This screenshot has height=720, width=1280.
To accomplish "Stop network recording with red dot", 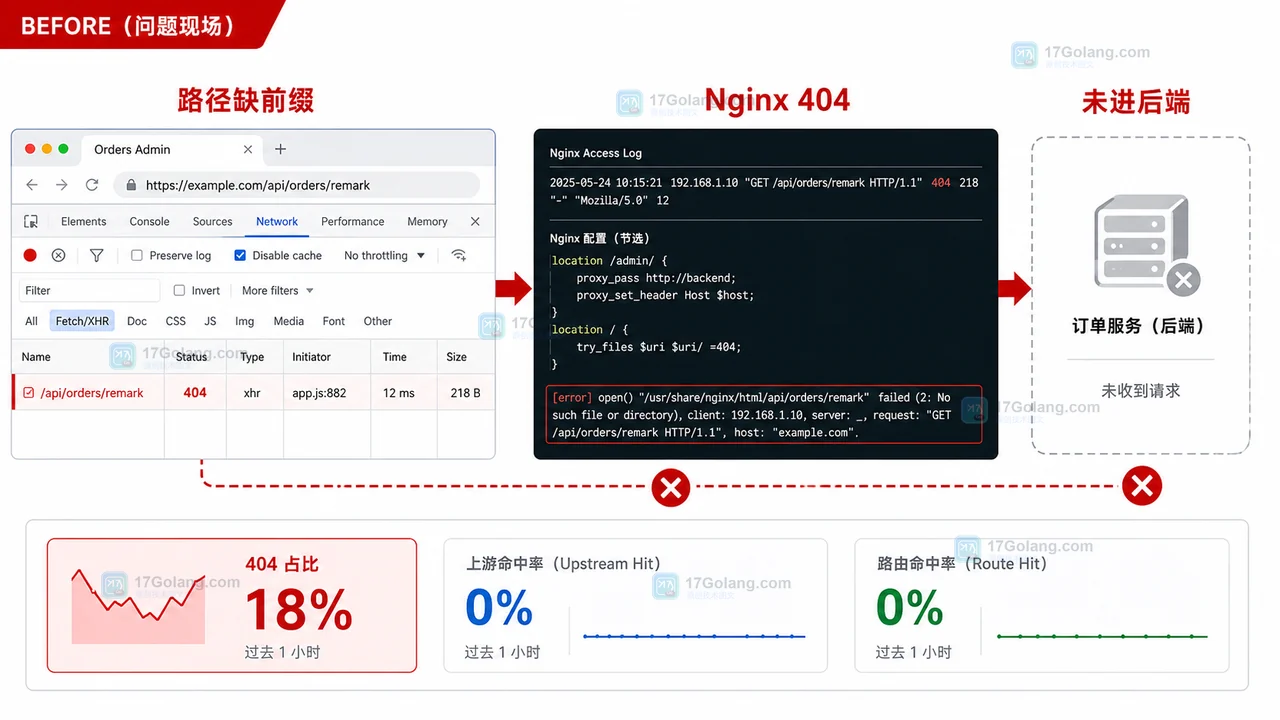I will pos(30,256).
